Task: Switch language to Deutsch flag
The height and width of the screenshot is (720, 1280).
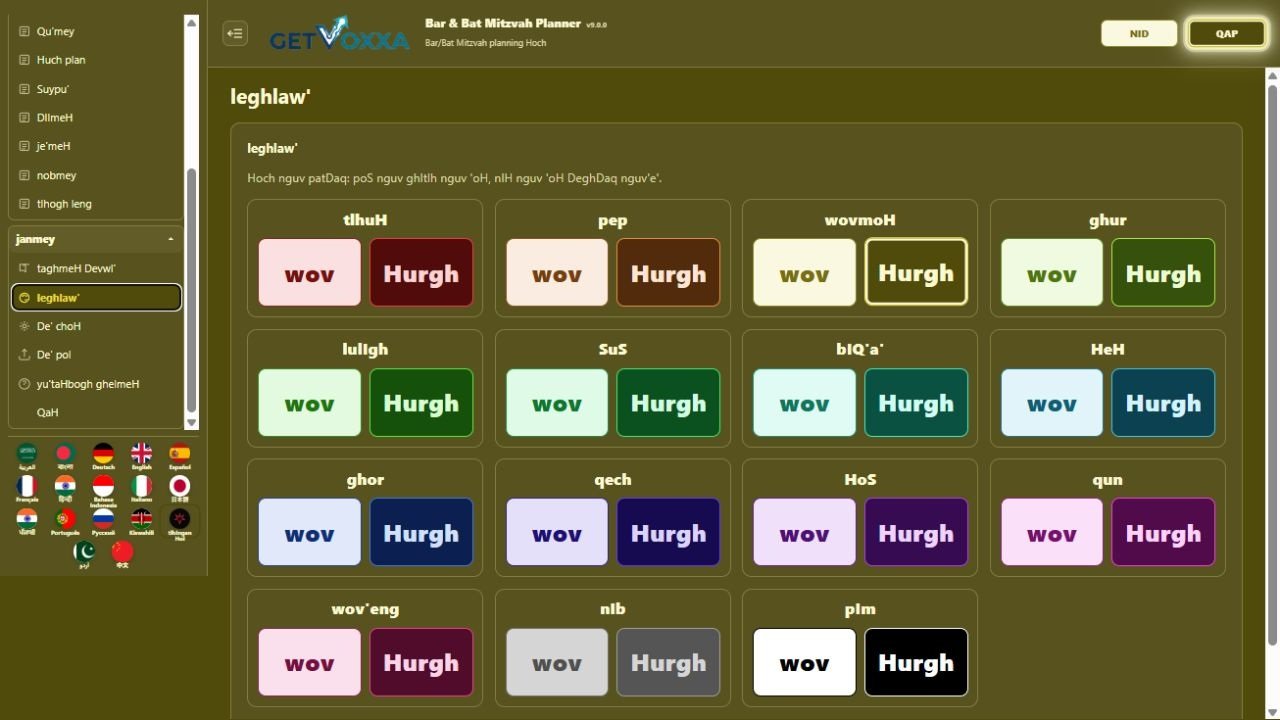Action: [103, 457]
